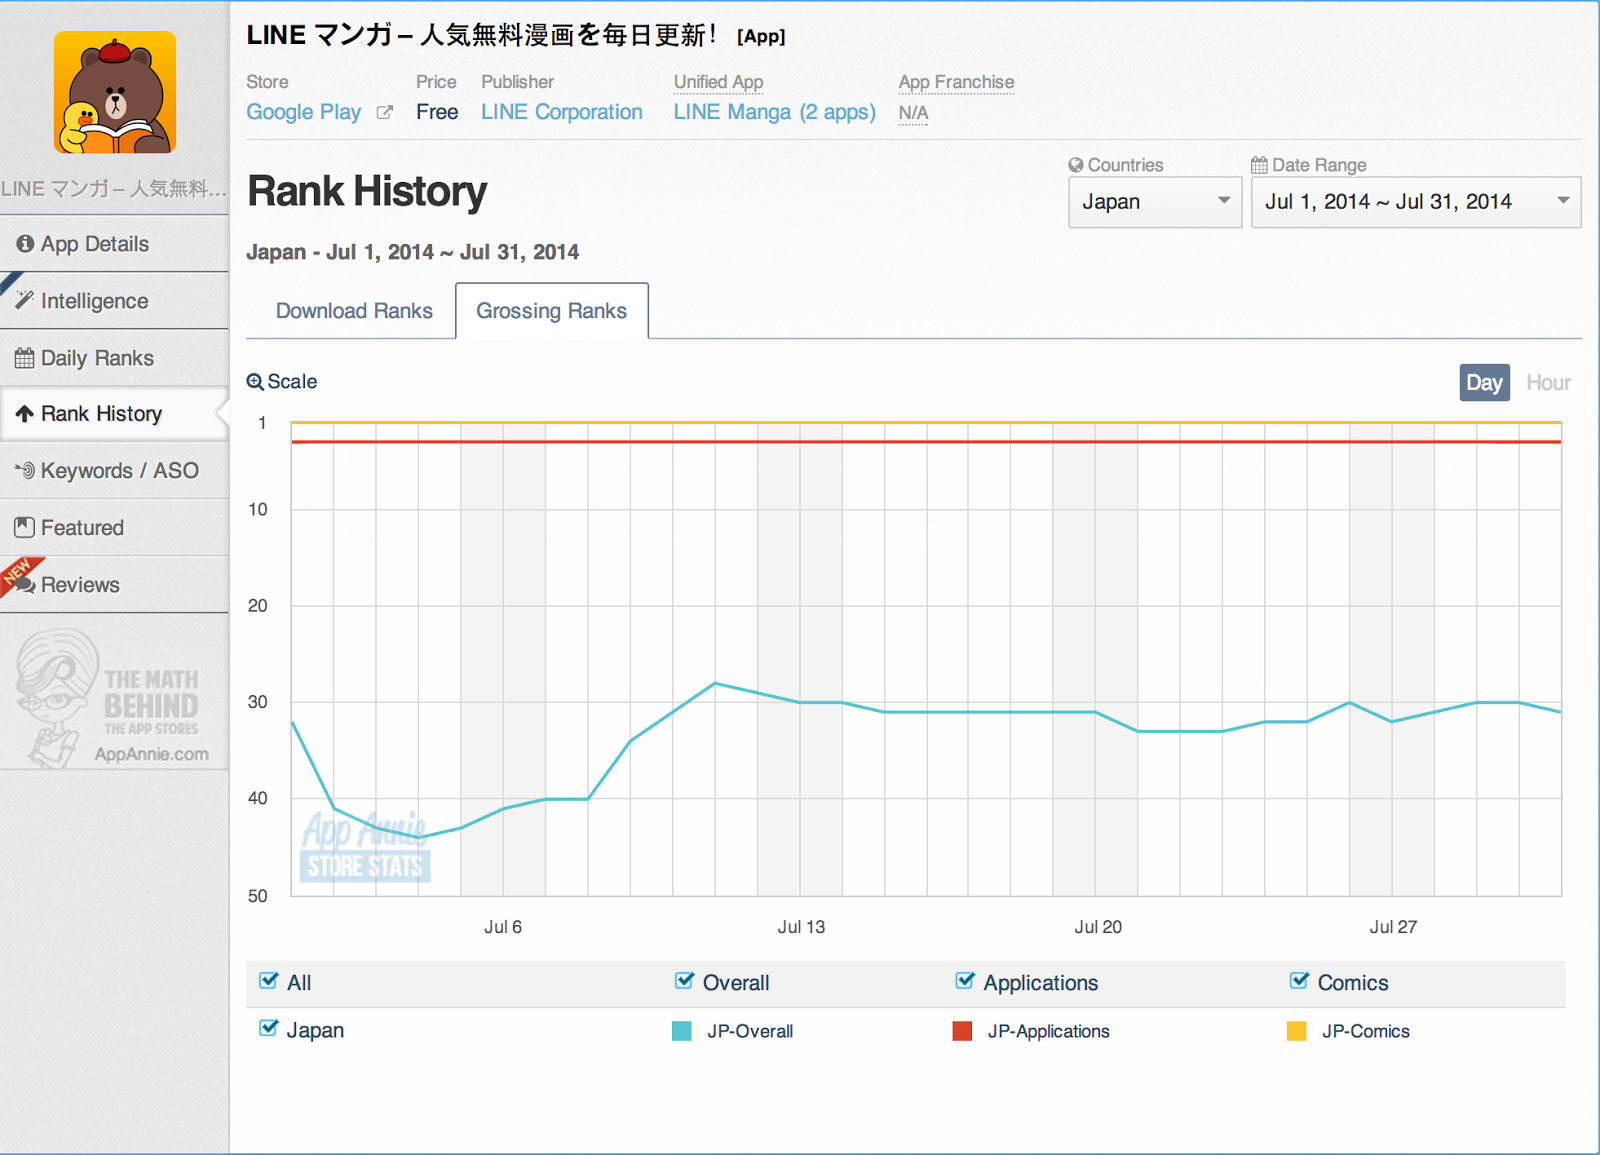Go to Daily Ranks page
This screenshot has width=1600, height=1155.
[x=114, y=358]
